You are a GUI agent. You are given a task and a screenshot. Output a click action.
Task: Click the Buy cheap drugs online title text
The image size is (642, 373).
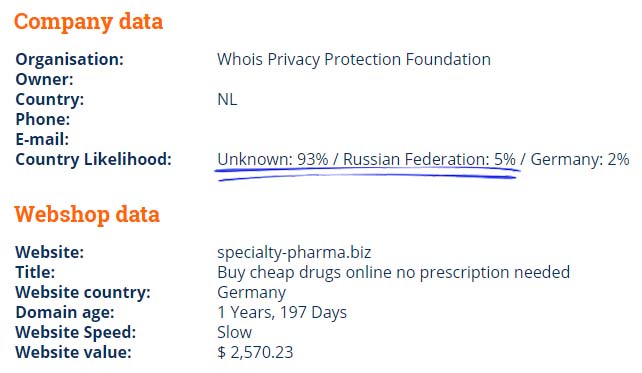(393, 272)
